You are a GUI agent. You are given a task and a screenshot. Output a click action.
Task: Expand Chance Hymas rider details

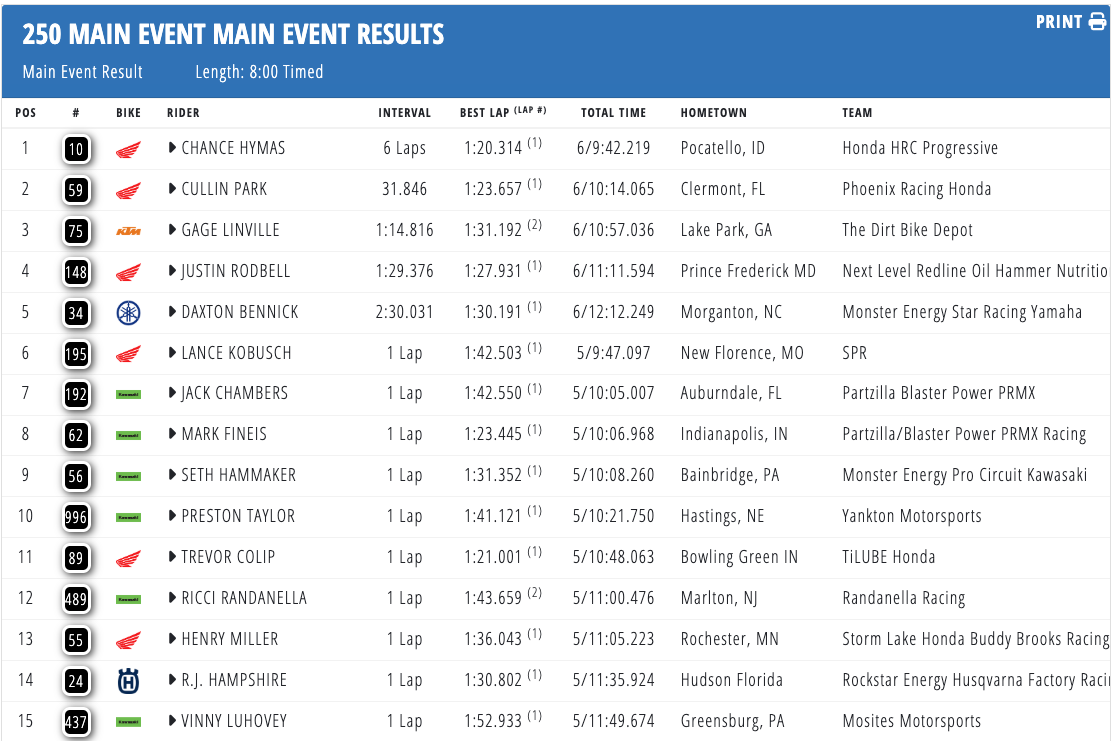[173, 149]
